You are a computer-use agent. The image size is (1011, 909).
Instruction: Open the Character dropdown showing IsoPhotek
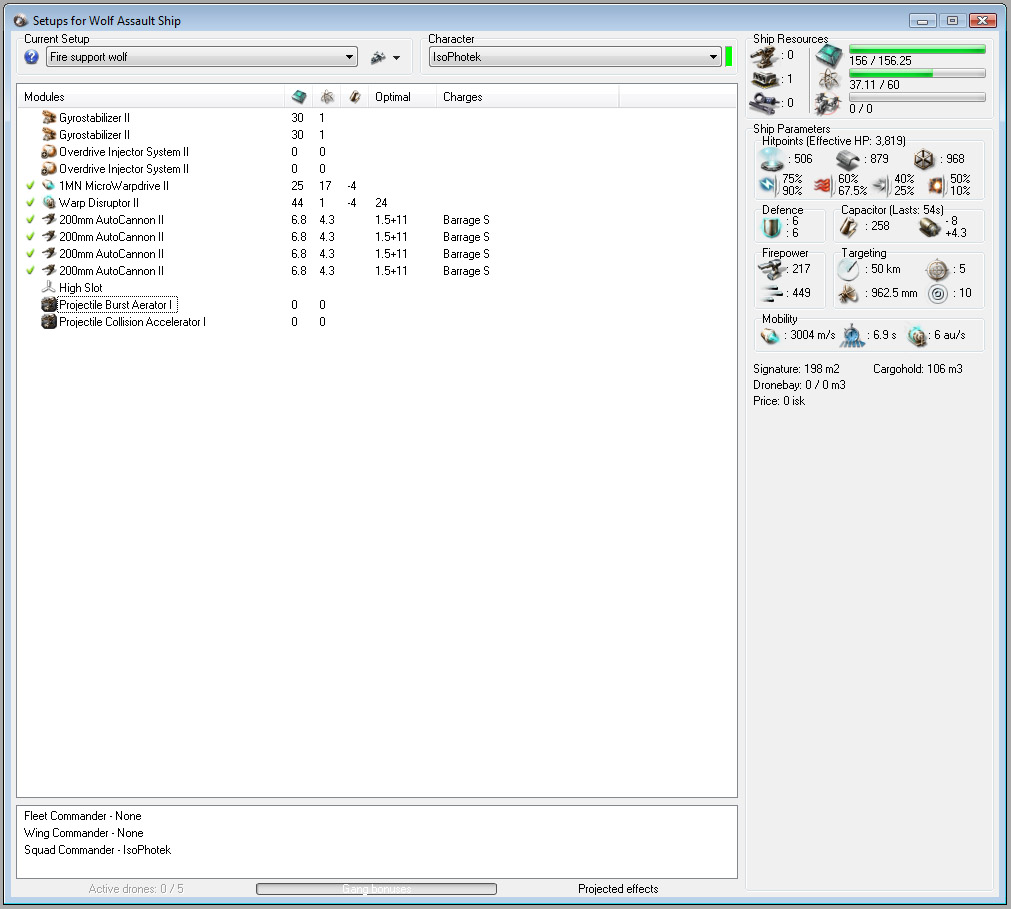coord(574,57)
